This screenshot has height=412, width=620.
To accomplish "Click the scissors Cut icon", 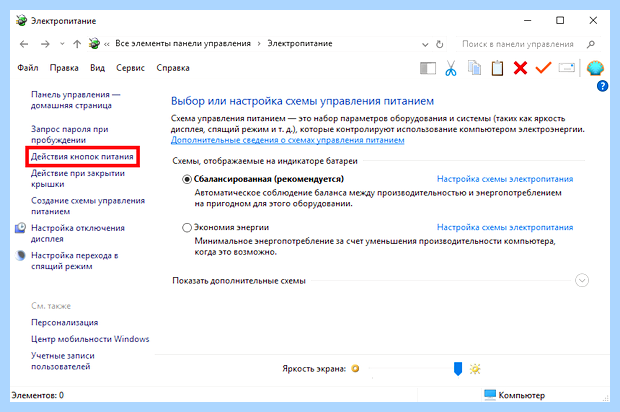I will tap(450, 68).
